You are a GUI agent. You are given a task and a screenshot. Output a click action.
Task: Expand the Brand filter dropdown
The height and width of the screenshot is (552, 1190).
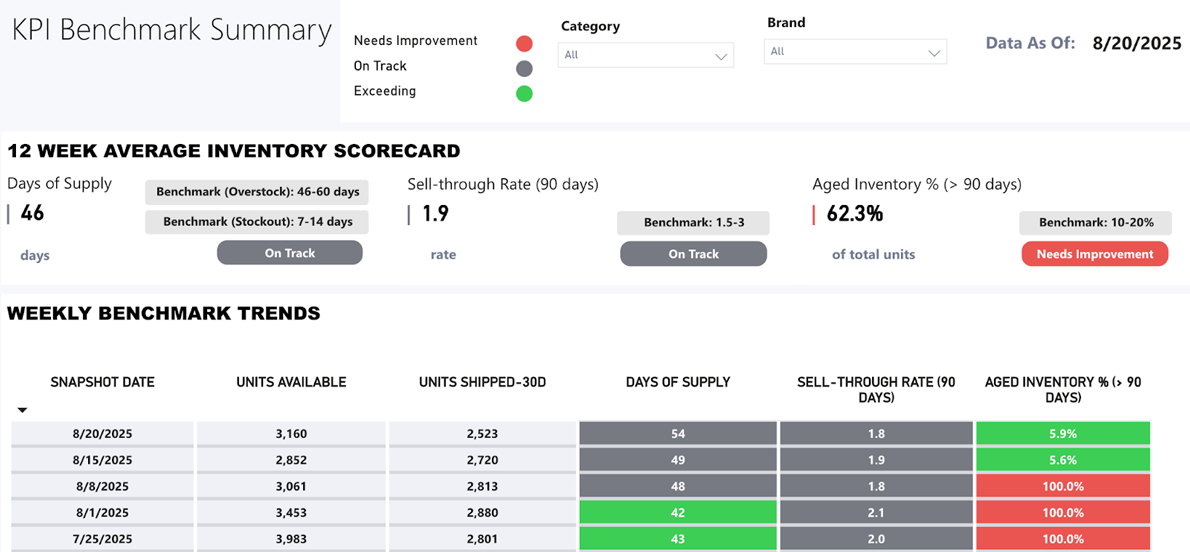coord(855,52)
